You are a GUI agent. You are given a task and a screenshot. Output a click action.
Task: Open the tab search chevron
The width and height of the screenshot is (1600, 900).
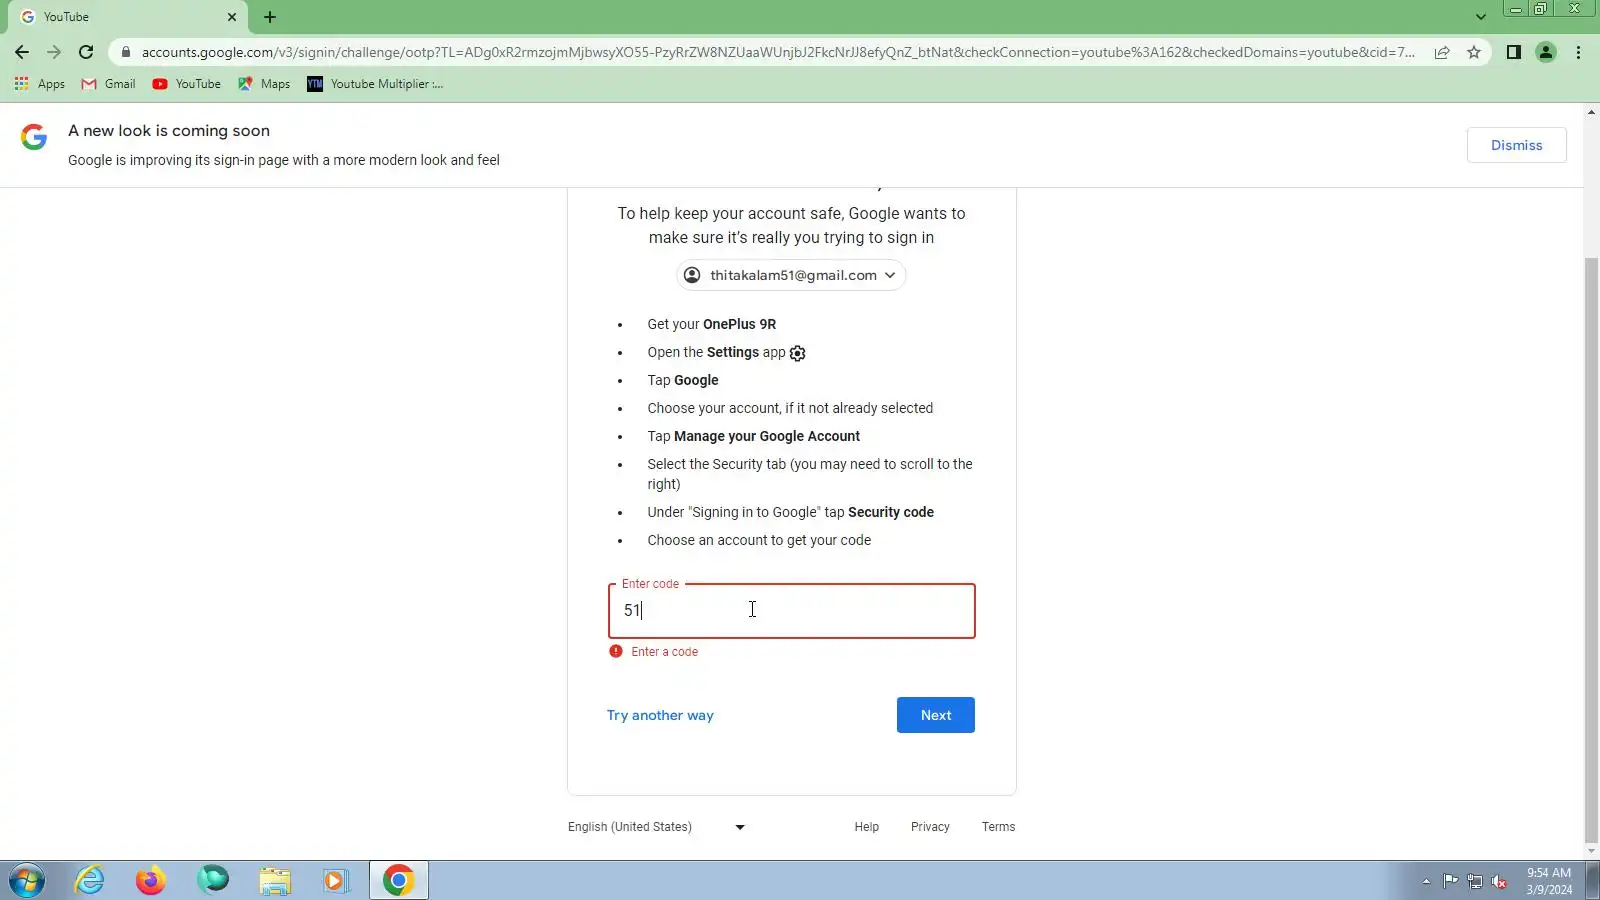[x=1481, y=17]
